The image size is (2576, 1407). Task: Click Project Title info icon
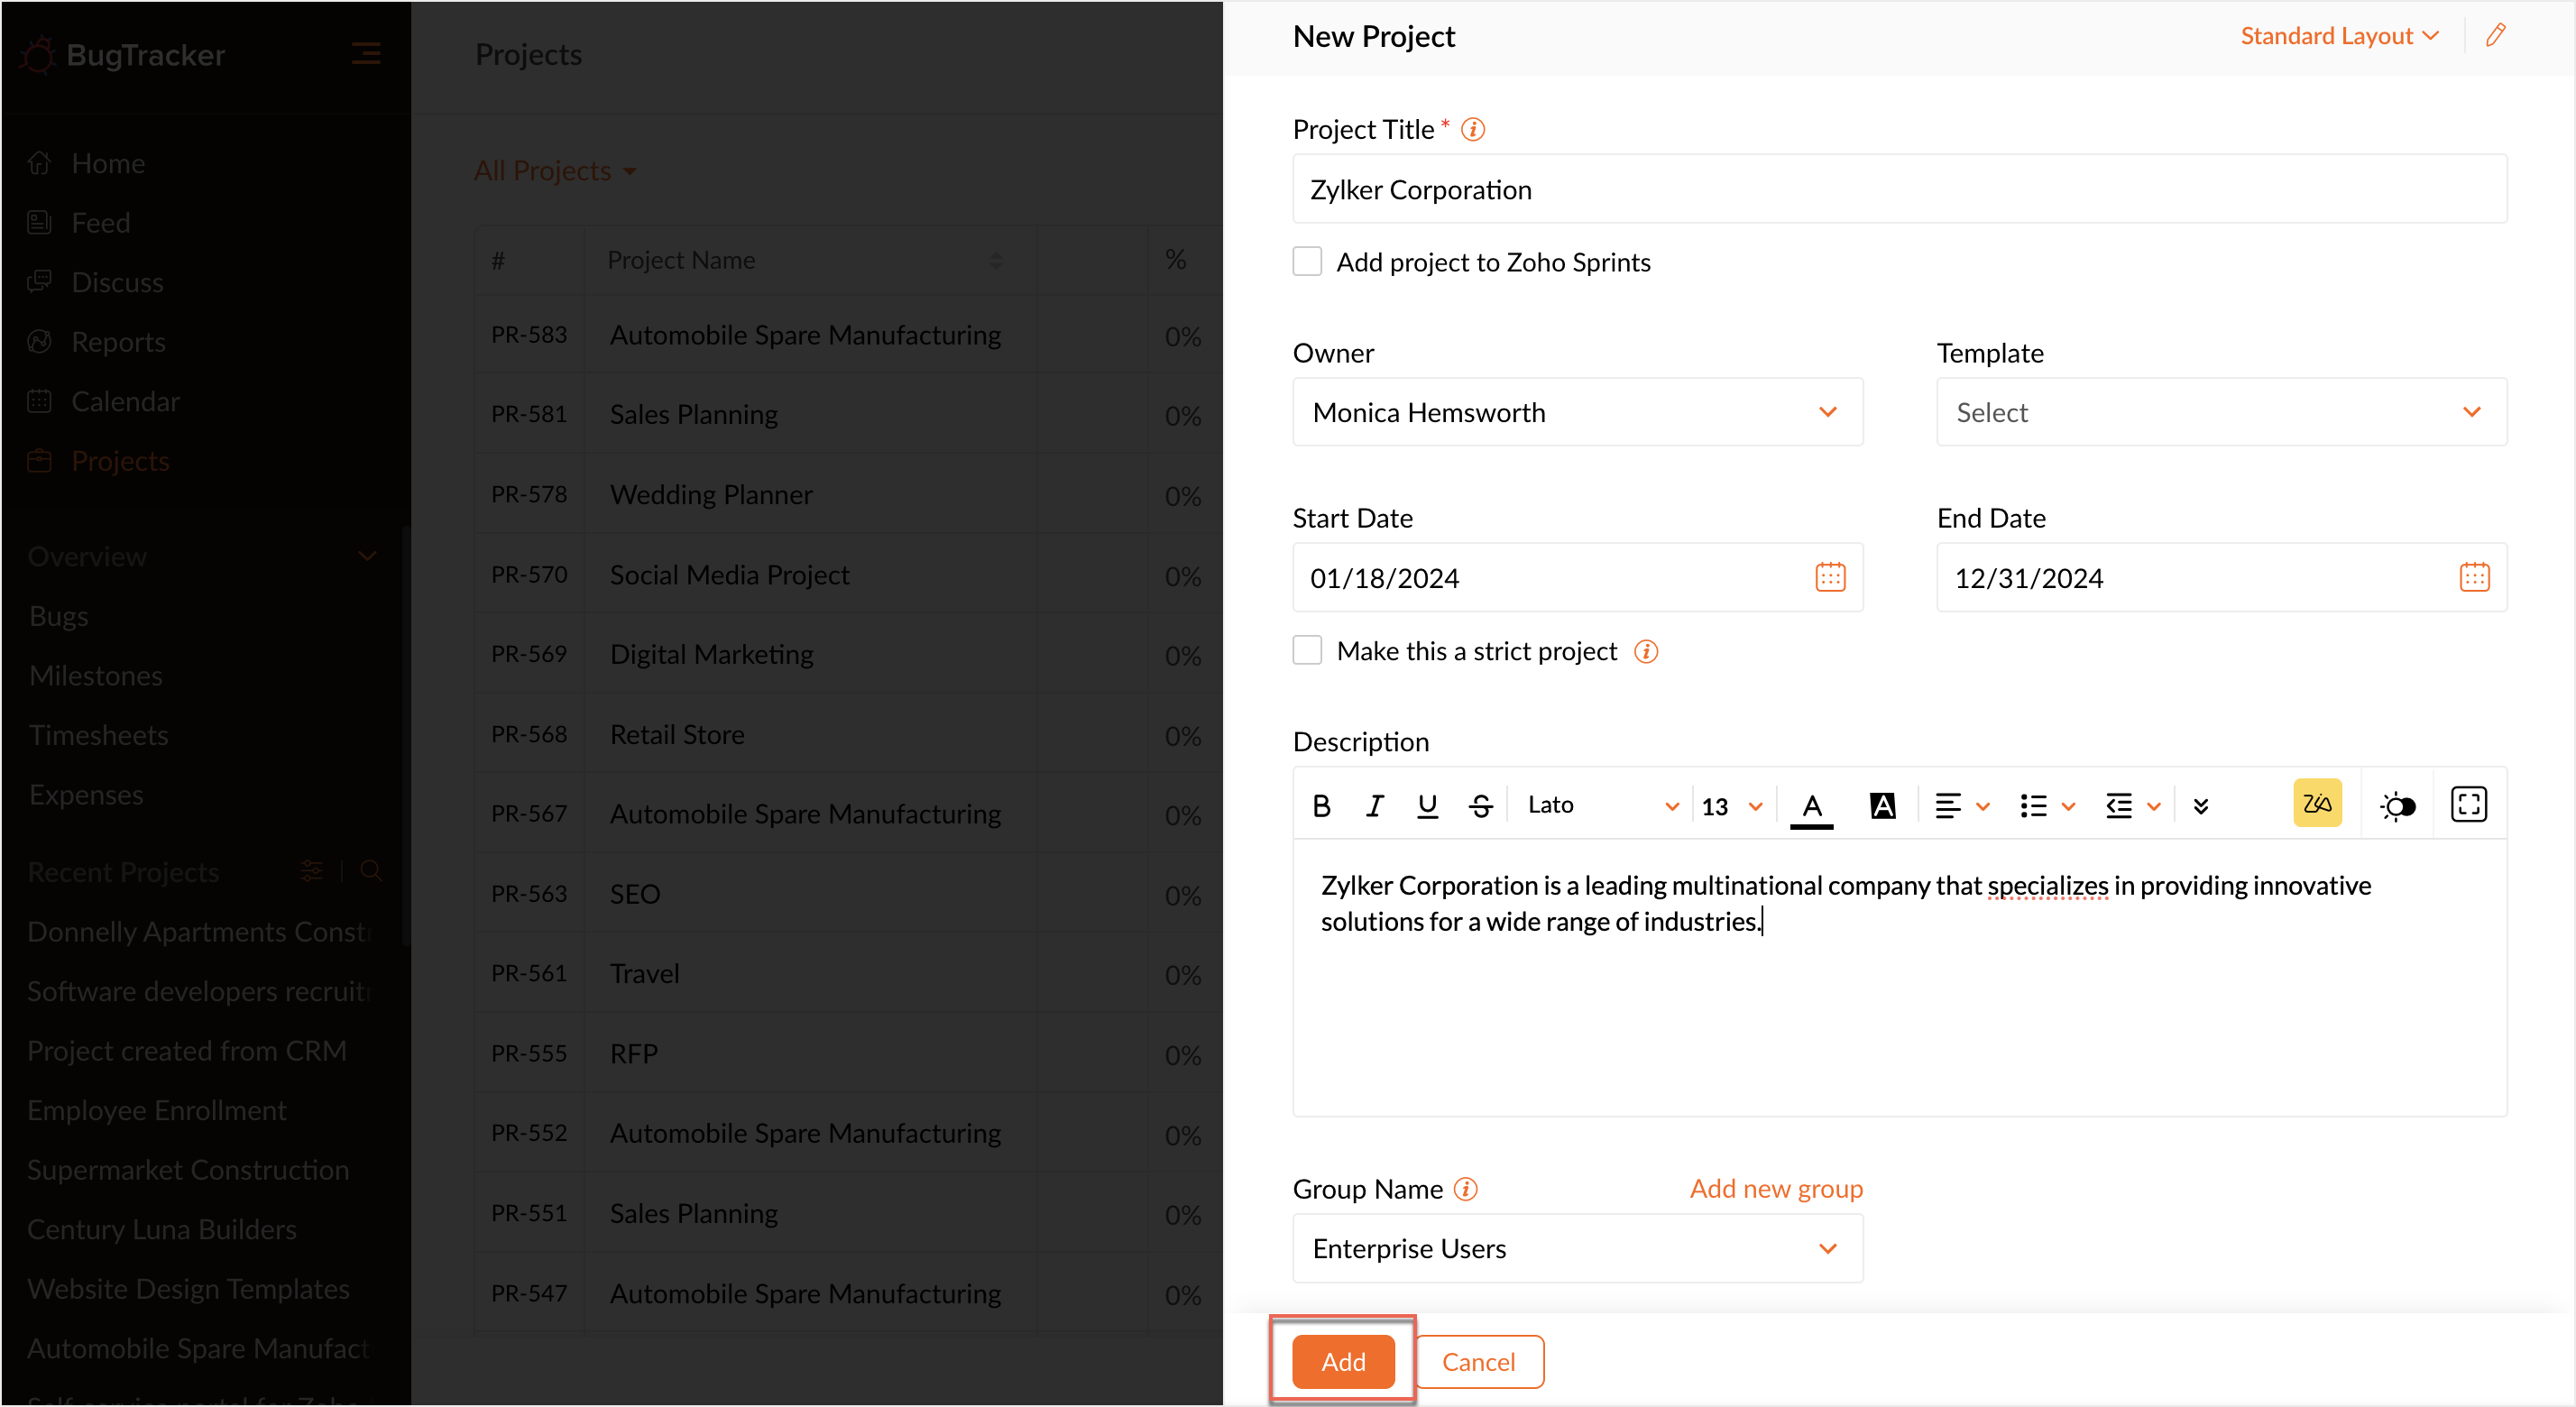tap(1472, 130)
